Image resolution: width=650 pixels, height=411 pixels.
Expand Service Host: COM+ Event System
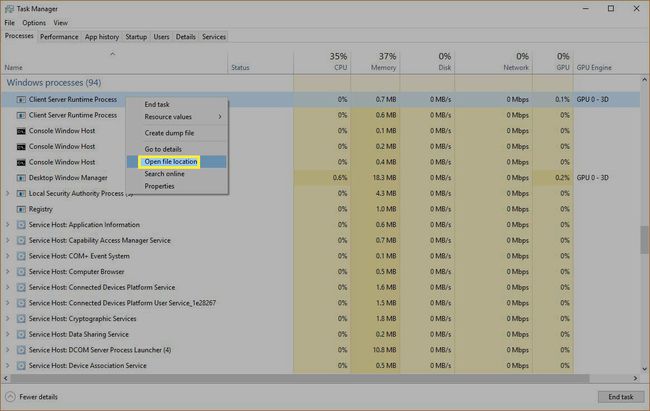point(7,256)
